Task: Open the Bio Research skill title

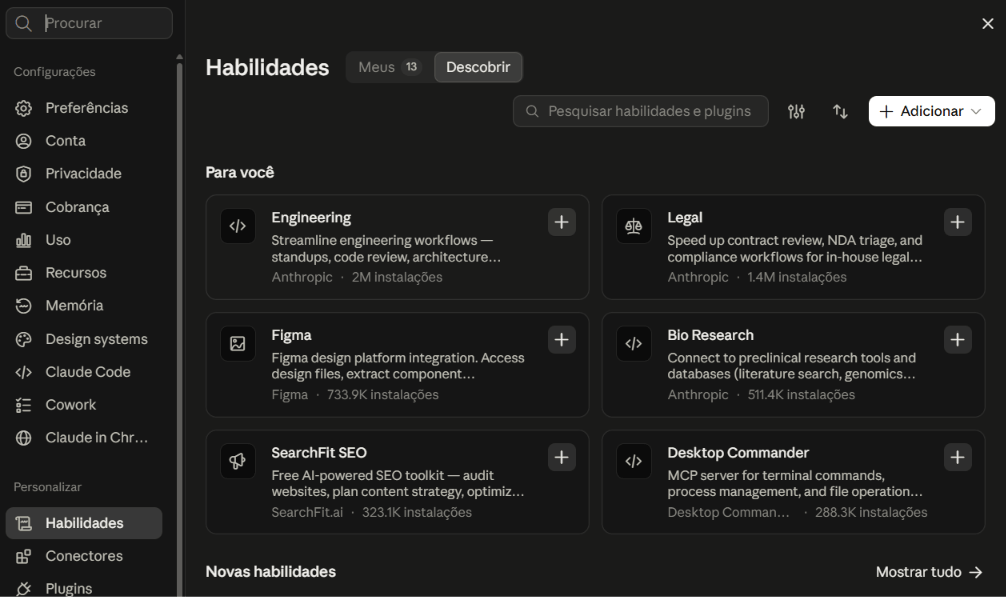Action: click(710, 335)
